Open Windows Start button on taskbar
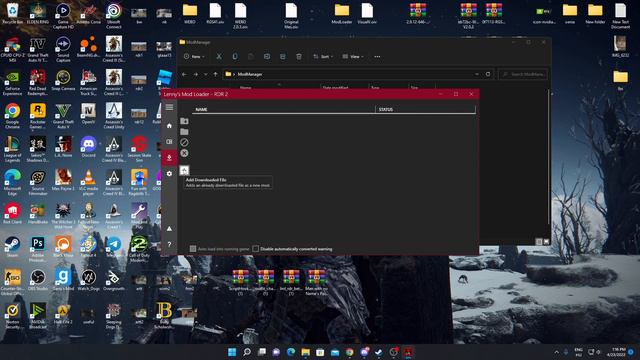The image size is (640, 360). 232,352
